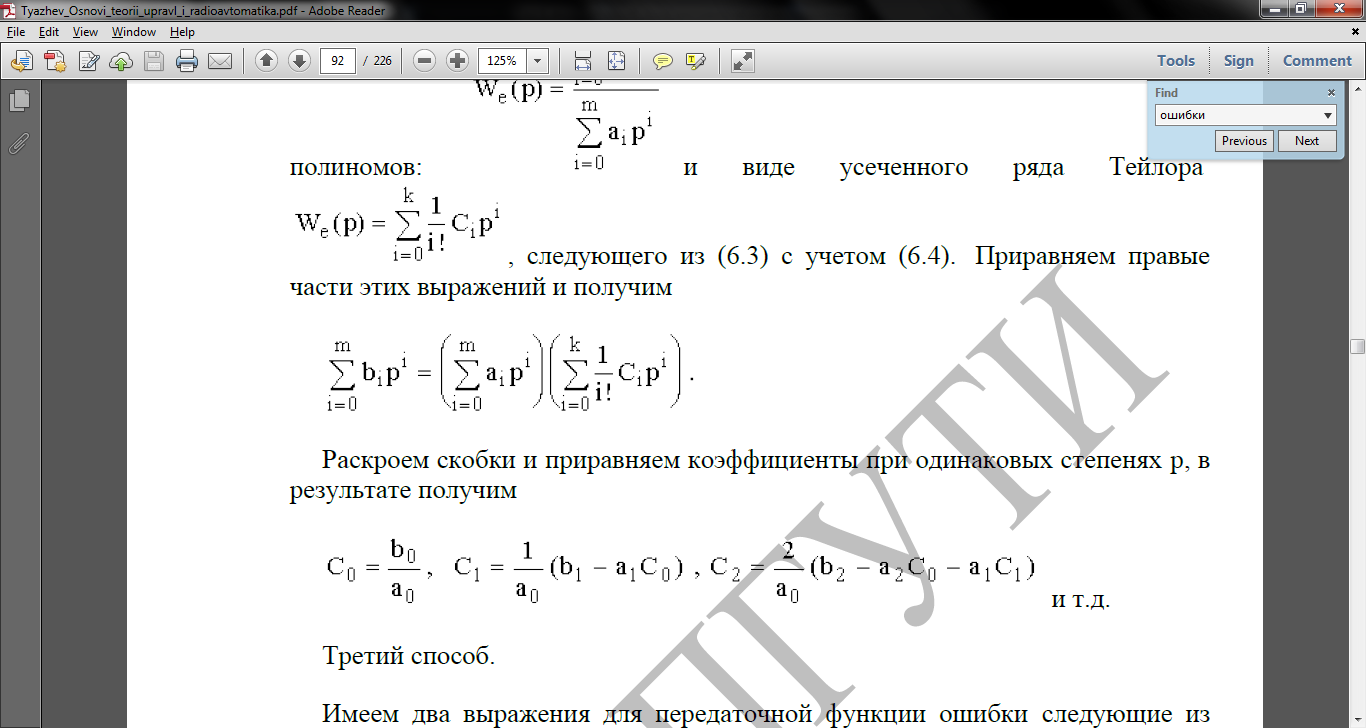Open the View menu
The image size is (1366, 728).
click(85, 32)
